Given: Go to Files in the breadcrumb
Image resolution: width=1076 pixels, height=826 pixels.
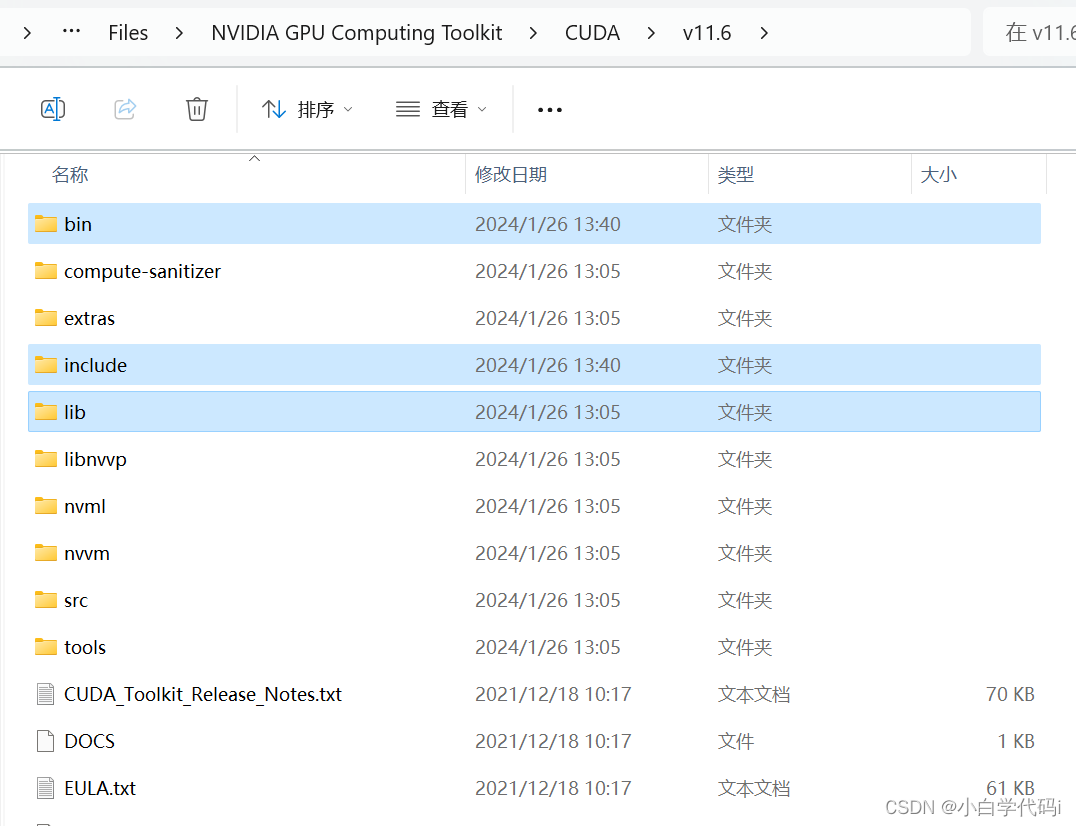Looking at the screenshot, I should tap(128, 32).
